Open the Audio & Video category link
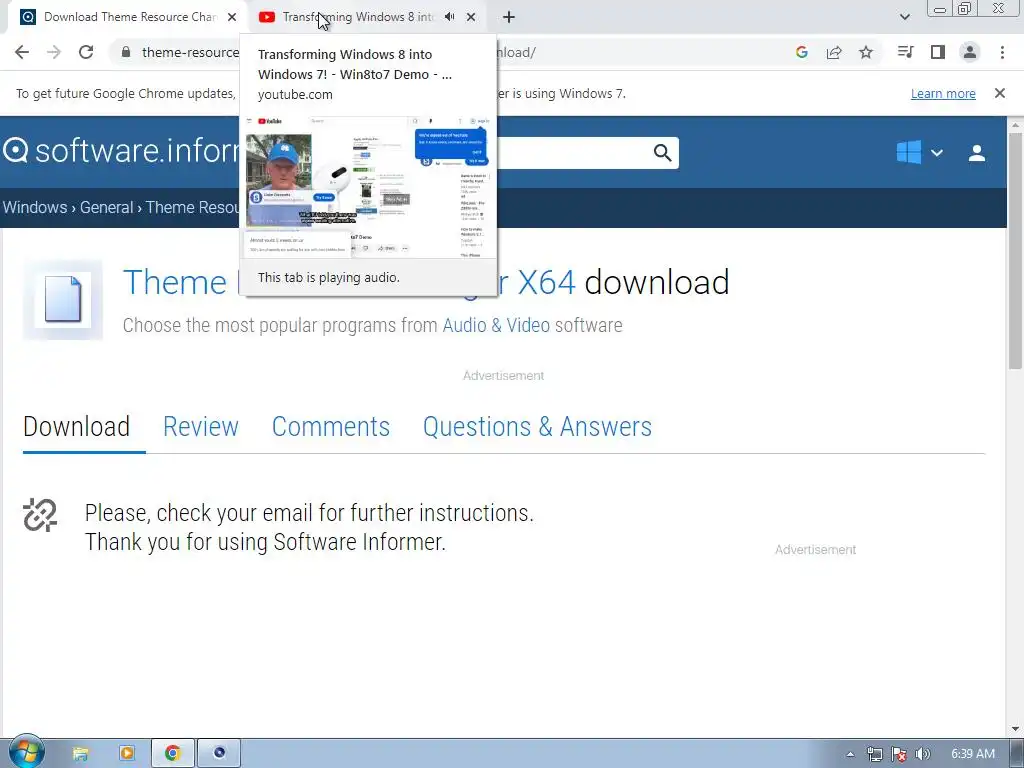 coord(496,325)
